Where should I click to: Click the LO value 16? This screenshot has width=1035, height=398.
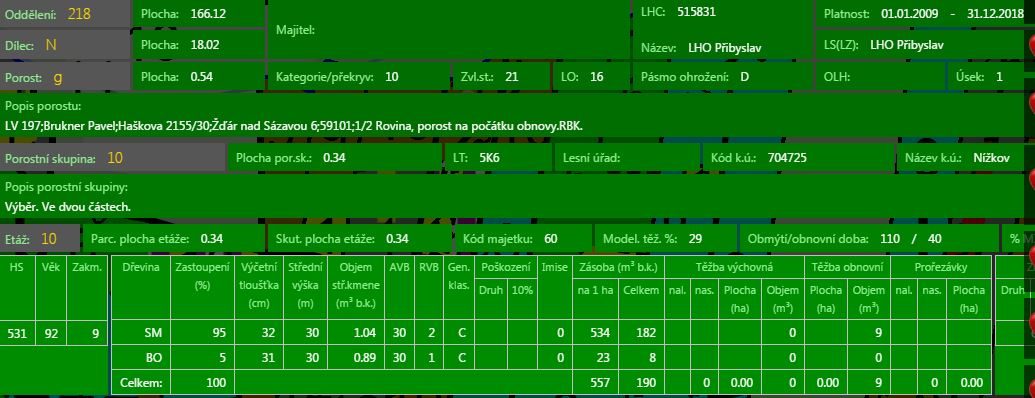point(597,77)
